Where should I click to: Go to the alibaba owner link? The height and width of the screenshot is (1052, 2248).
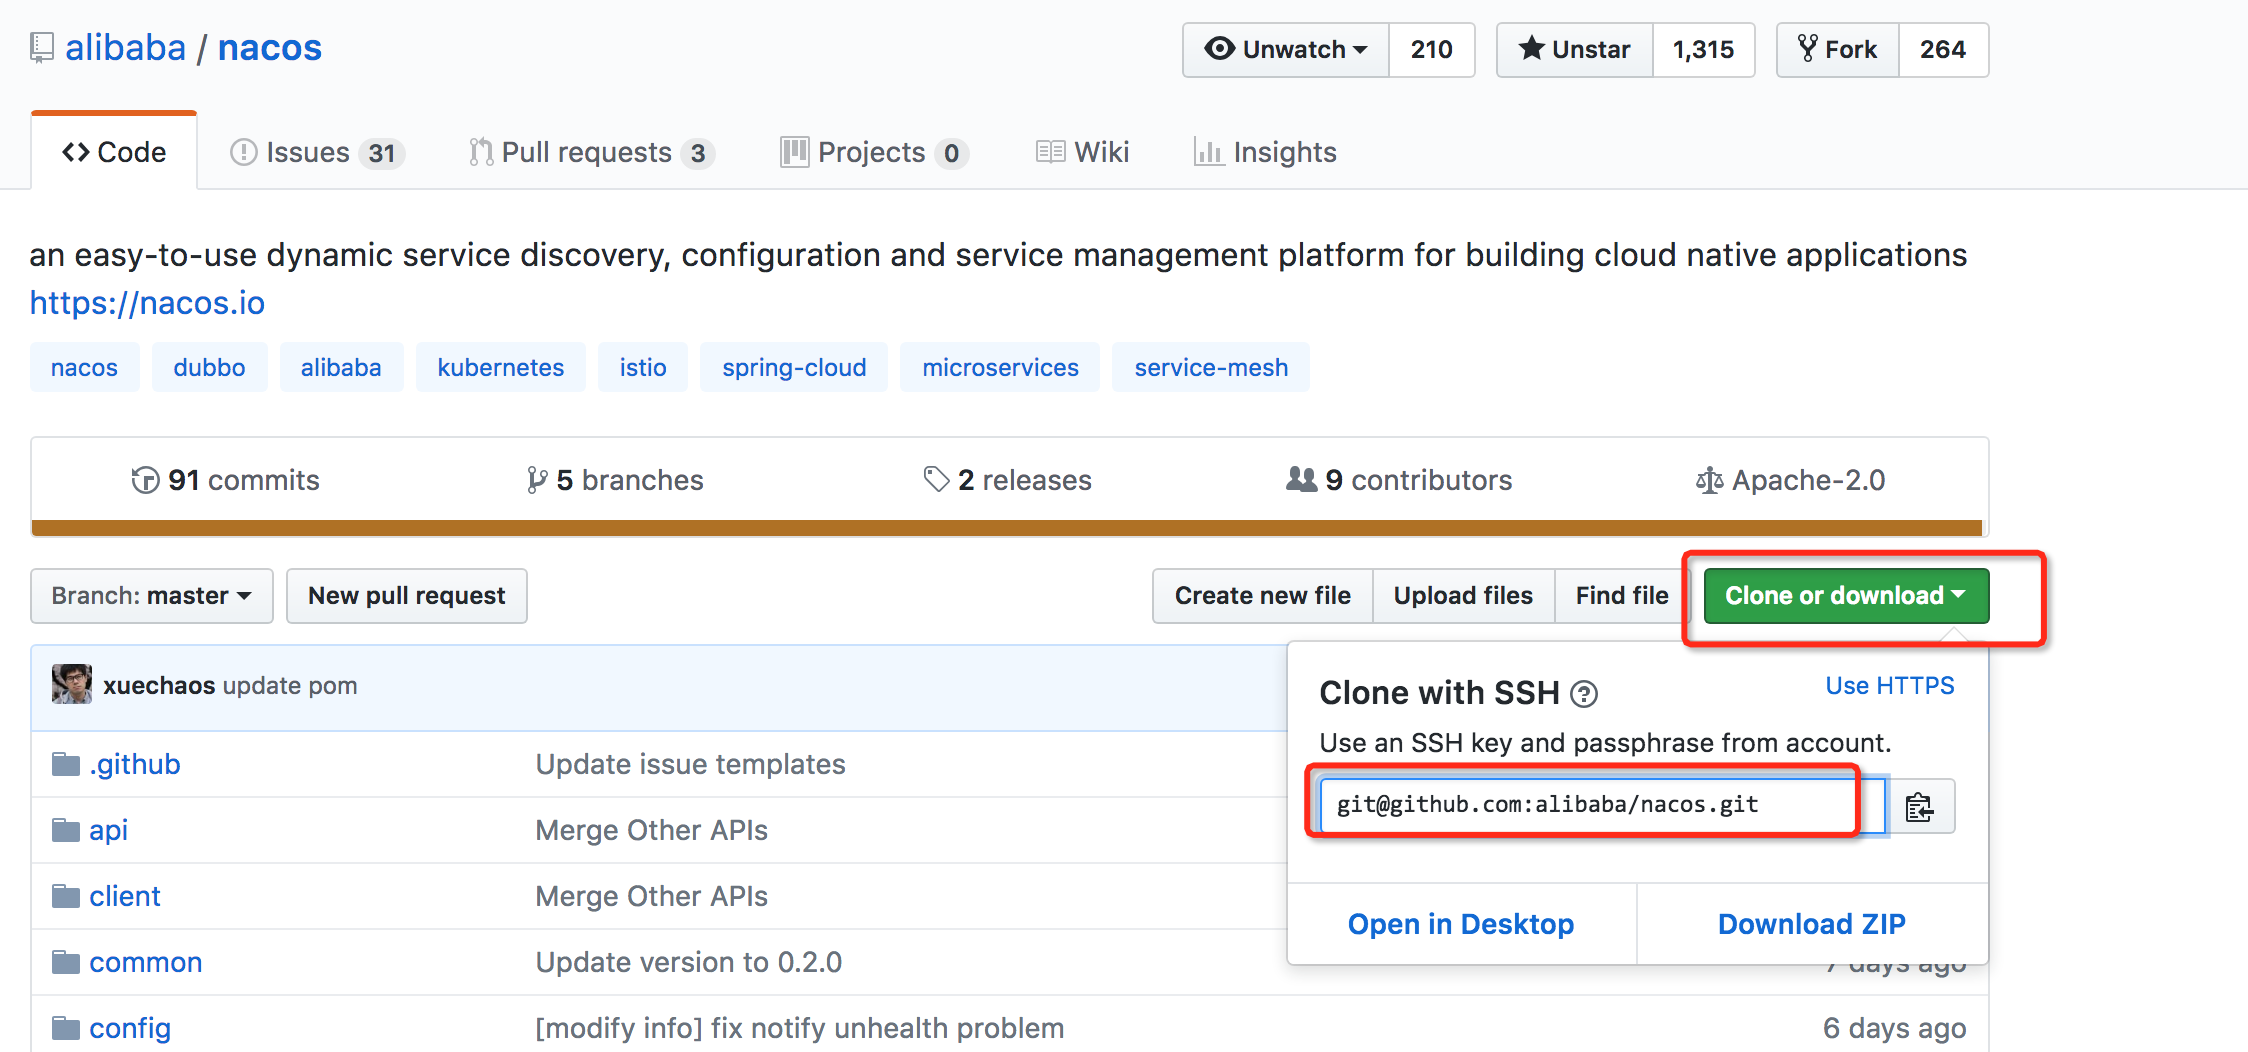[126, 48]
